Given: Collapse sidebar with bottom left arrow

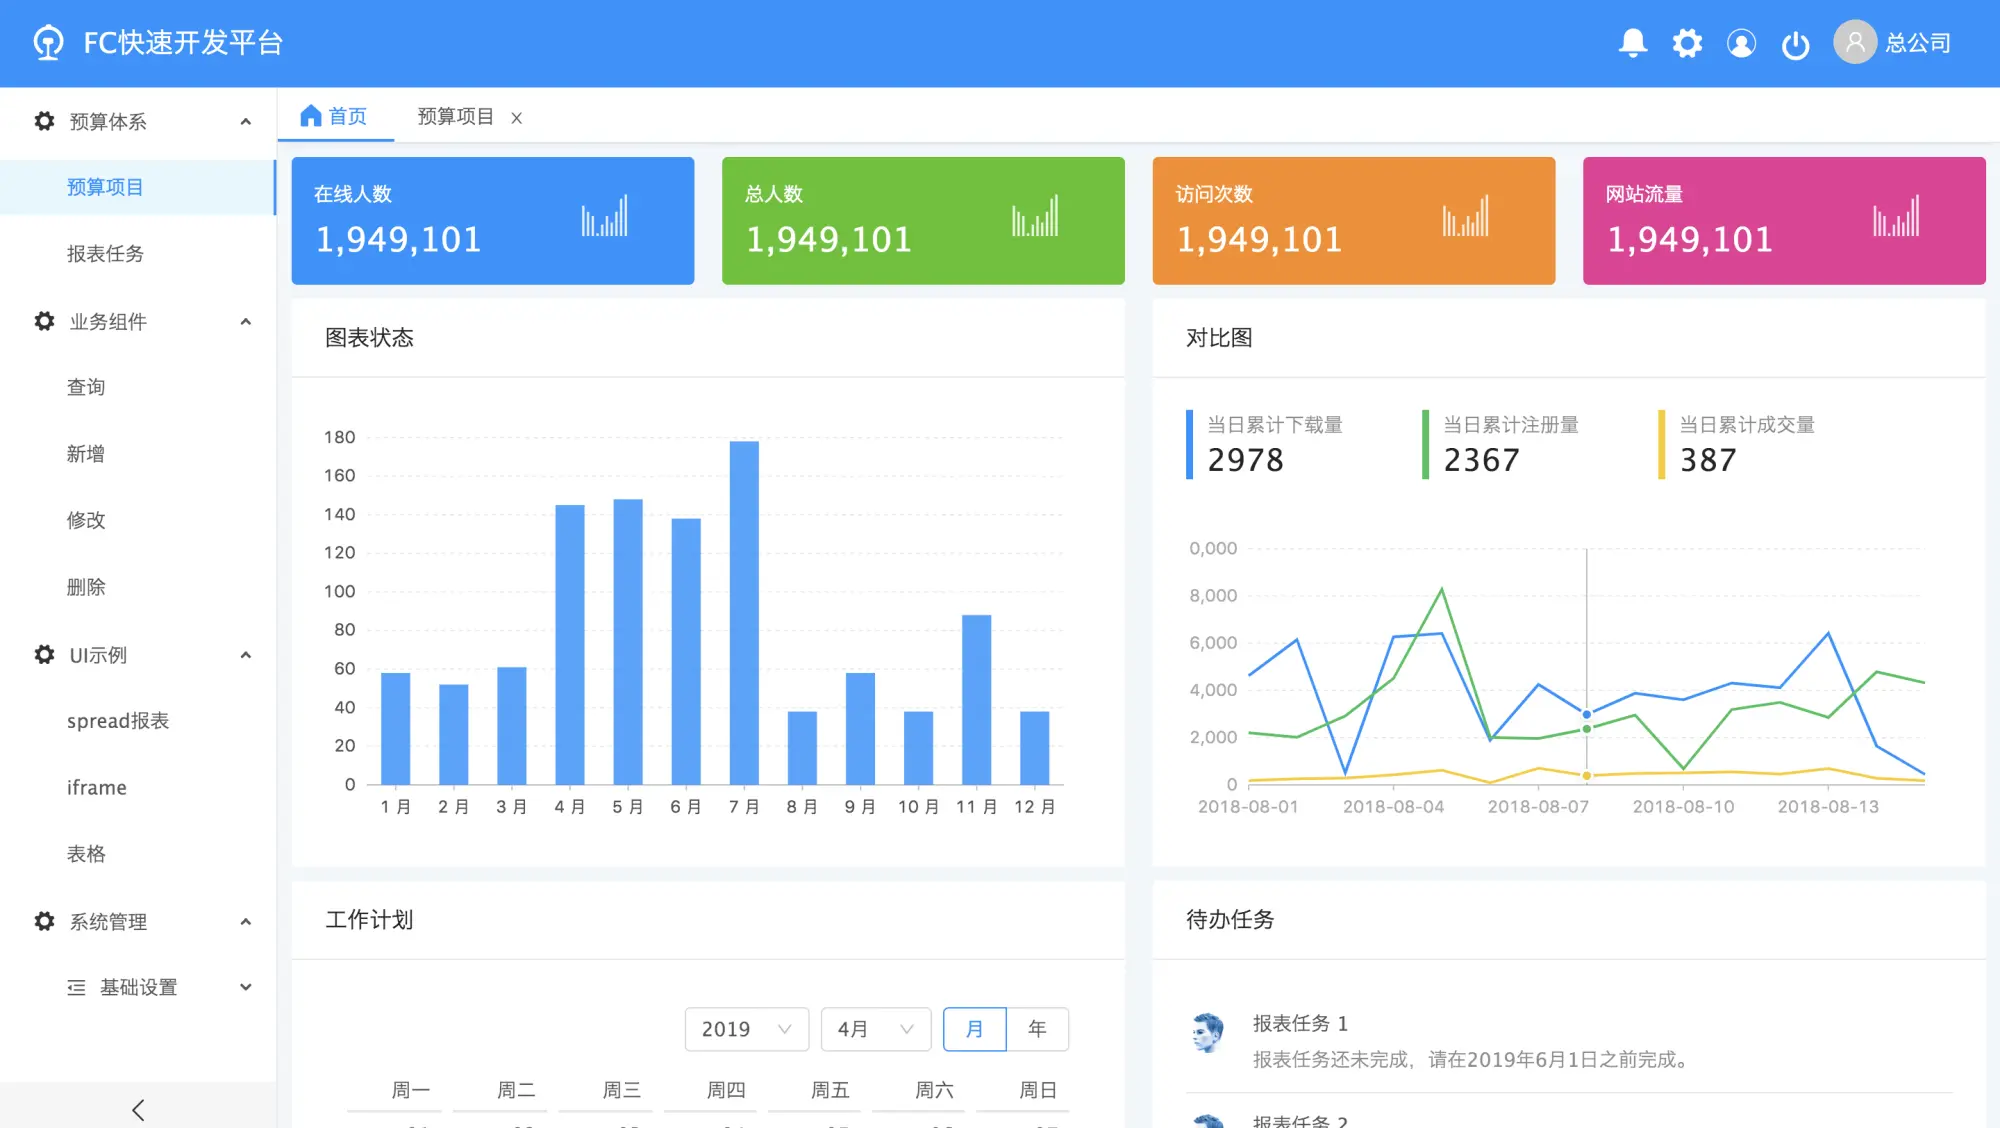Looking at the screenshot, I should click(138, 1109).
